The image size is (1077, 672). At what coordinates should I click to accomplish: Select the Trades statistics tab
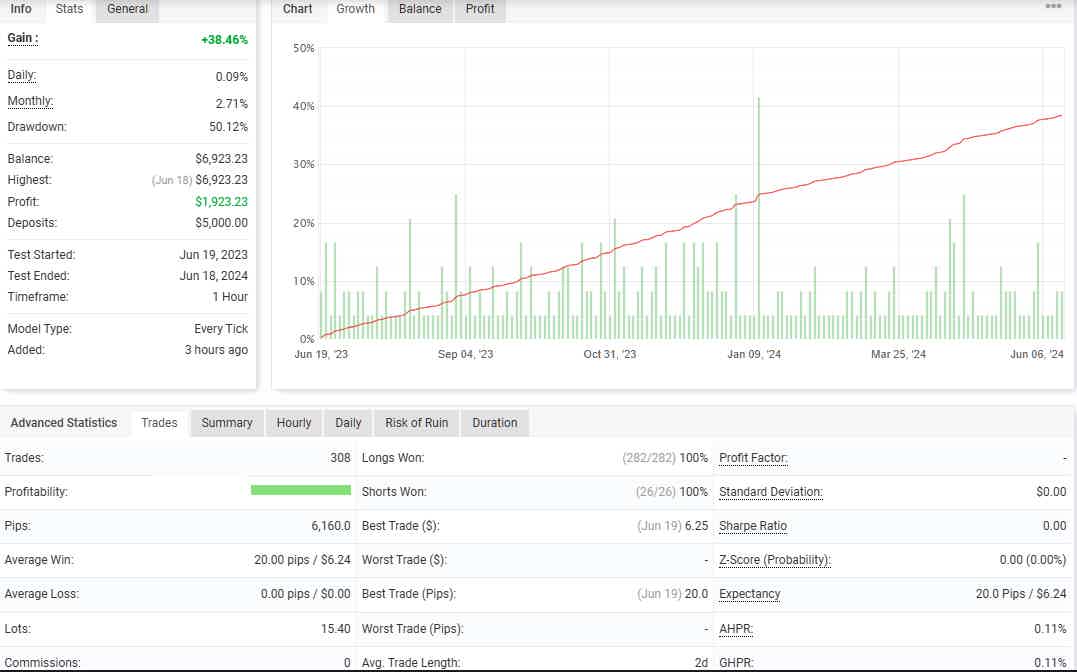tap(159, 423)
